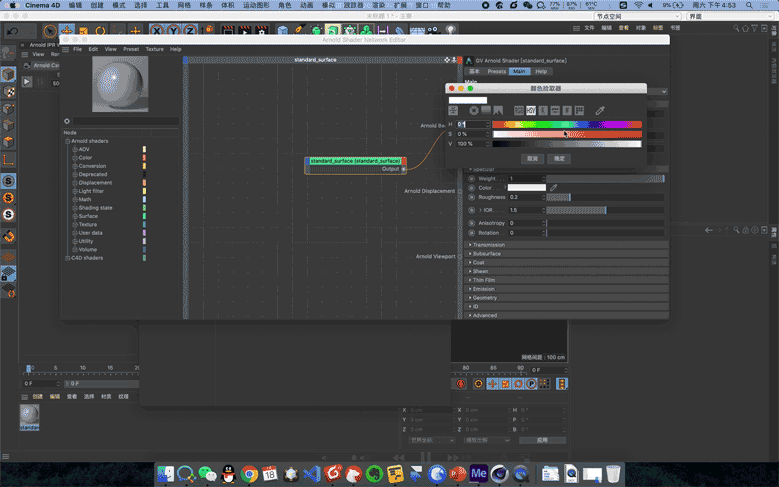Expand the Subsurface section
Viewport: 779px width, 487px height.
tap(566, 254)
